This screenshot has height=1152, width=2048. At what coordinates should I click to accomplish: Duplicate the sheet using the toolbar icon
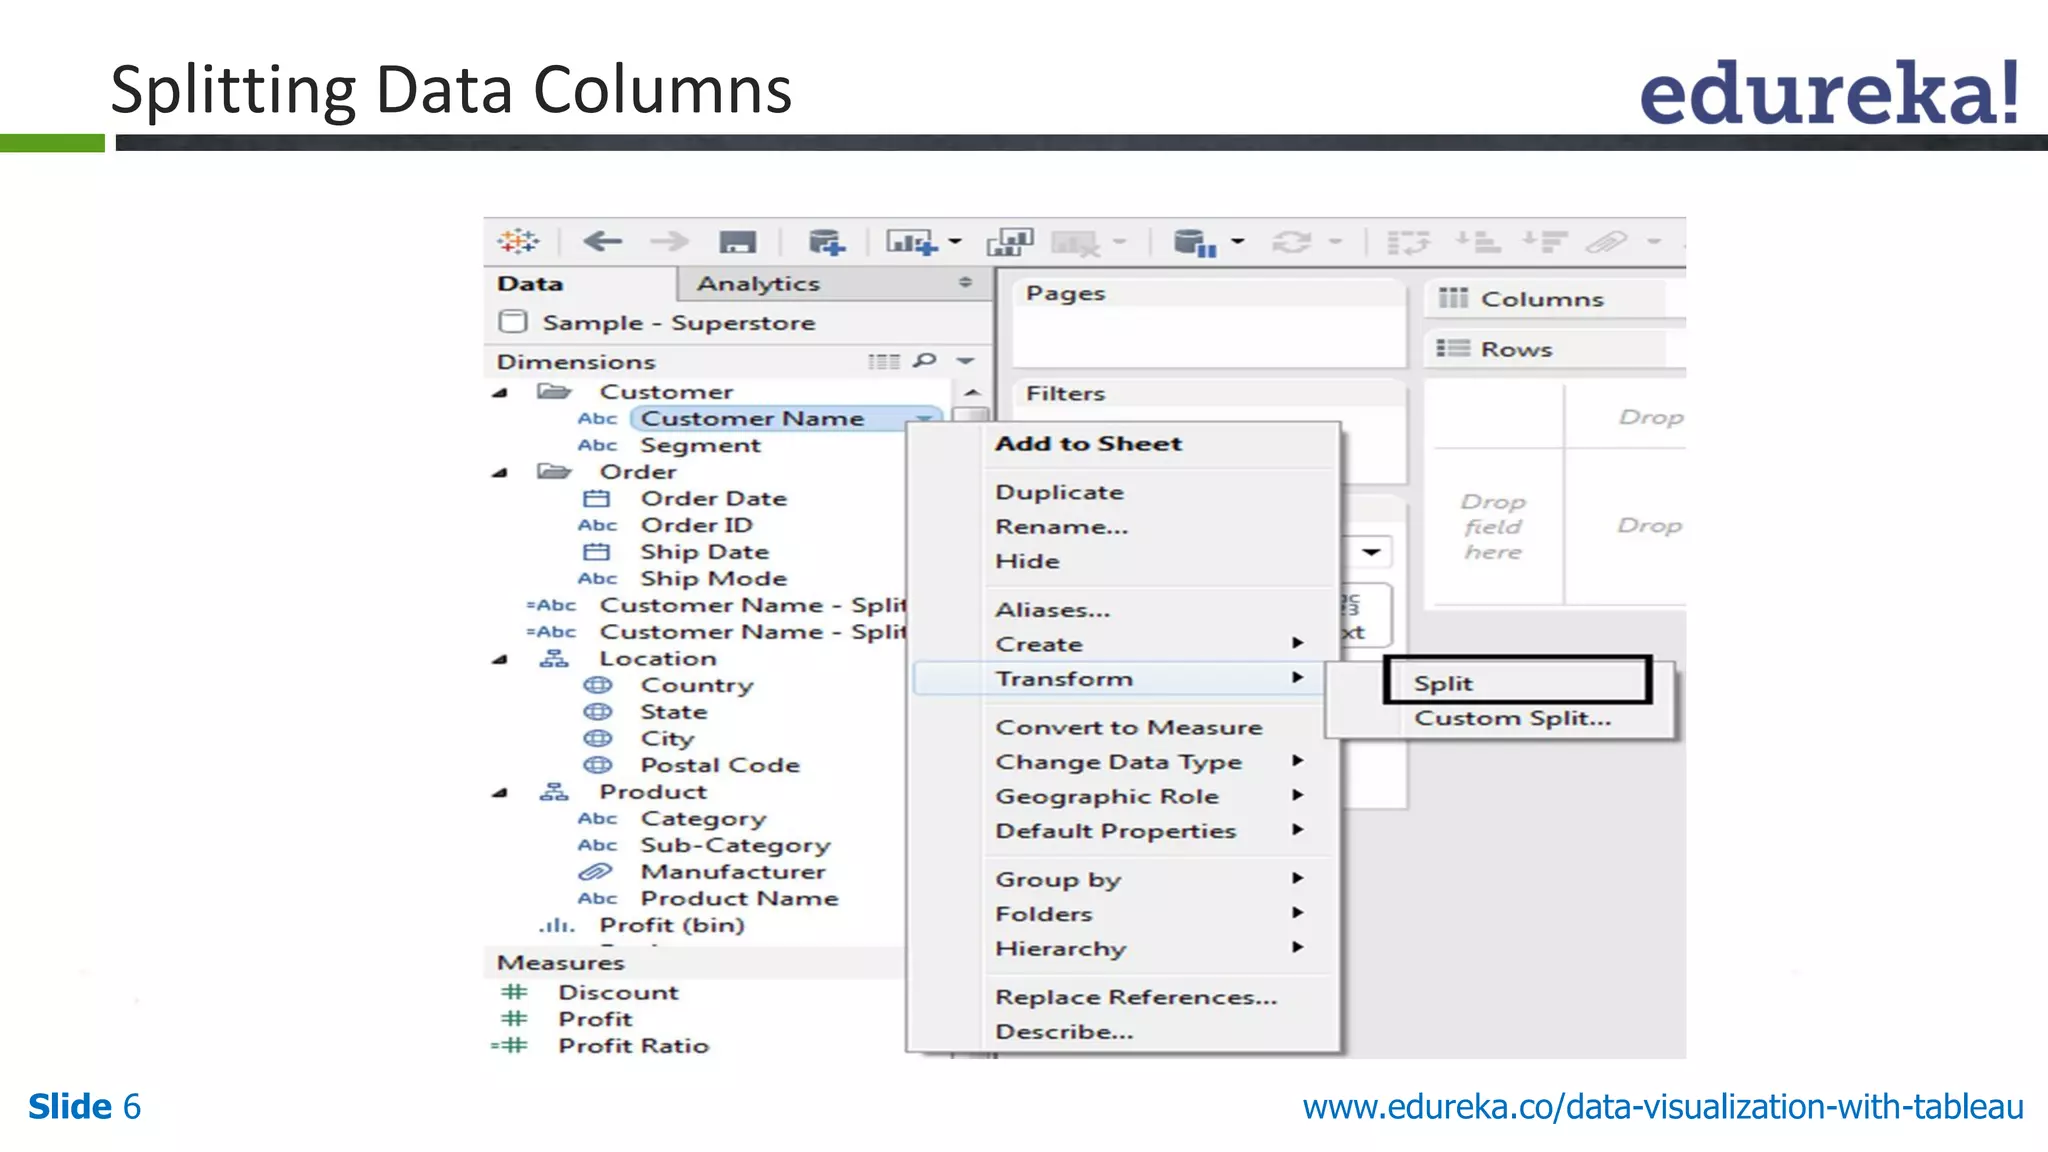coord(1010,242)
